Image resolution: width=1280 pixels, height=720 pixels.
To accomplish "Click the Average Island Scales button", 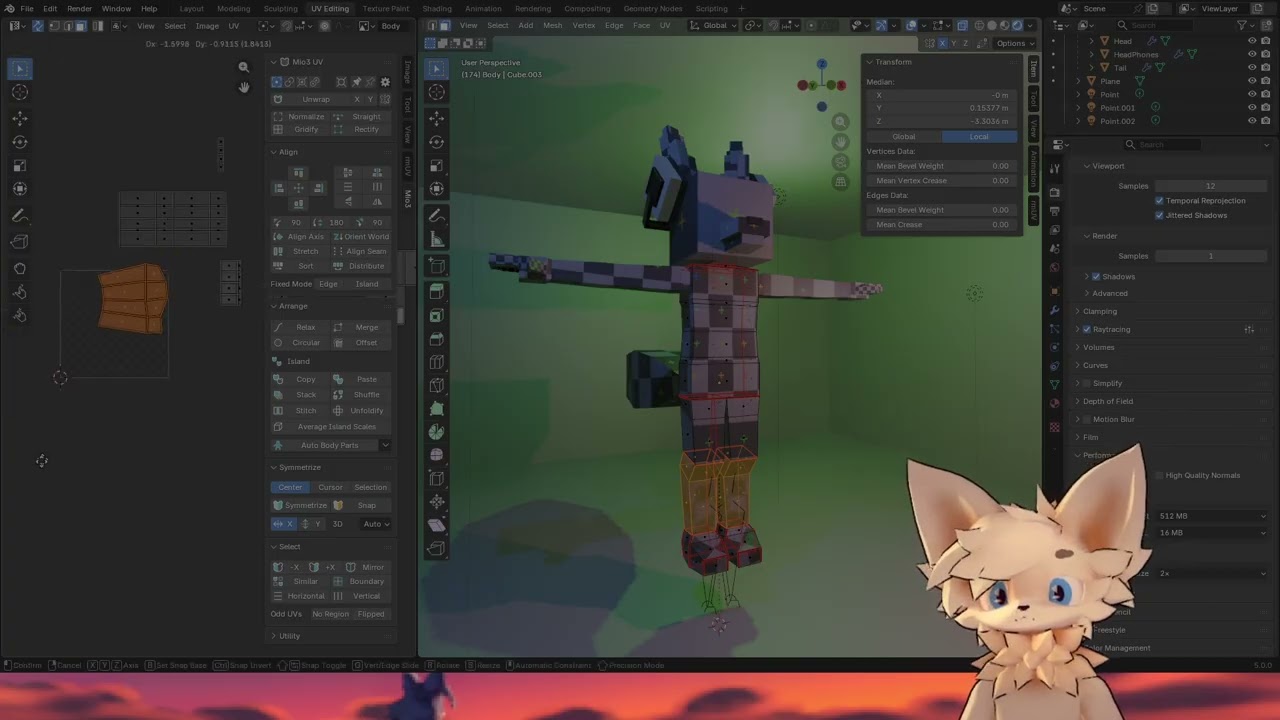I will click(x=331, y=427).
